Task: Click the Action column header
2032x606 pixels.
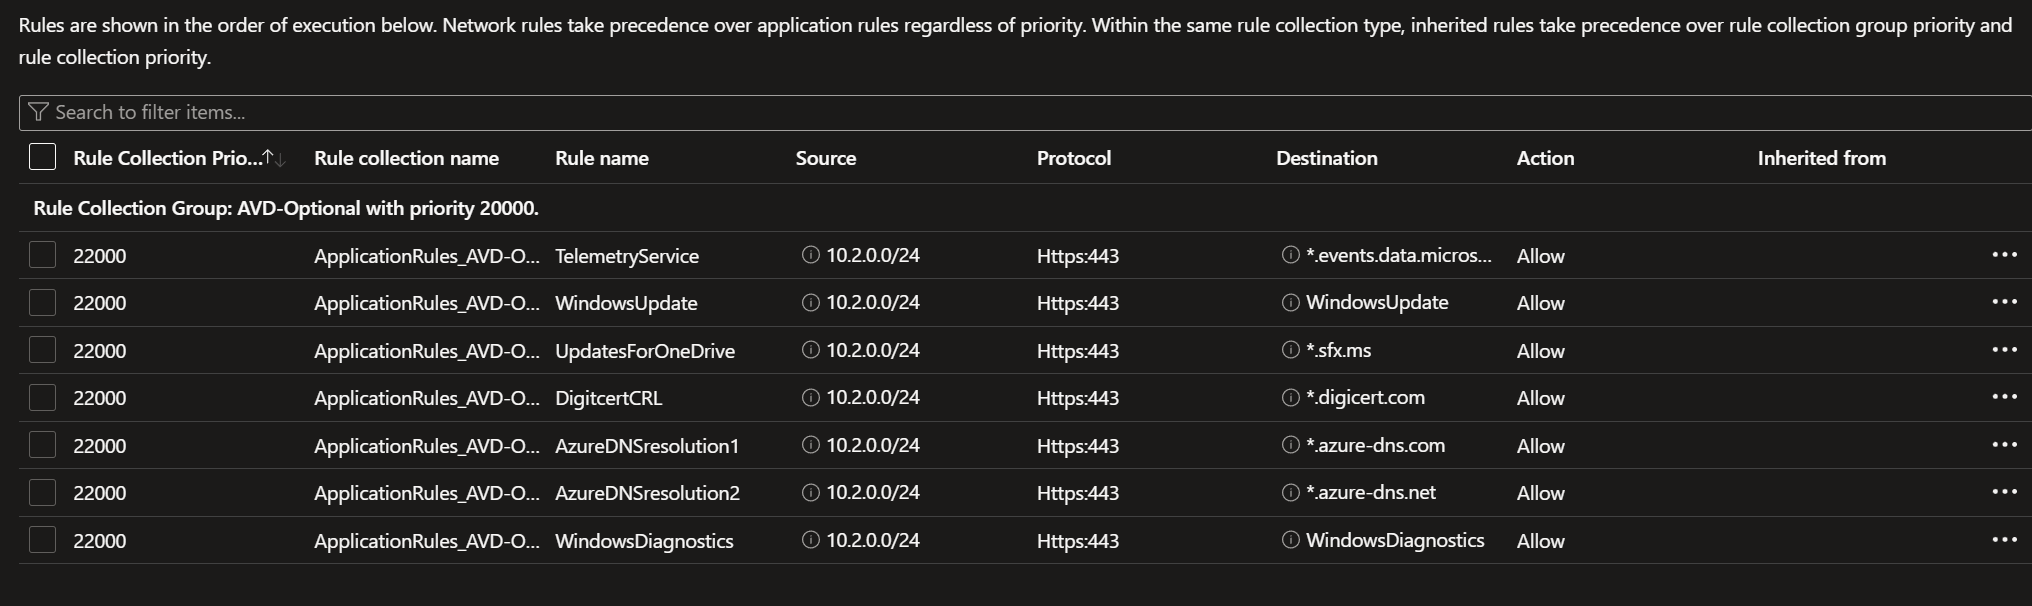Action: click(1545, 158)
